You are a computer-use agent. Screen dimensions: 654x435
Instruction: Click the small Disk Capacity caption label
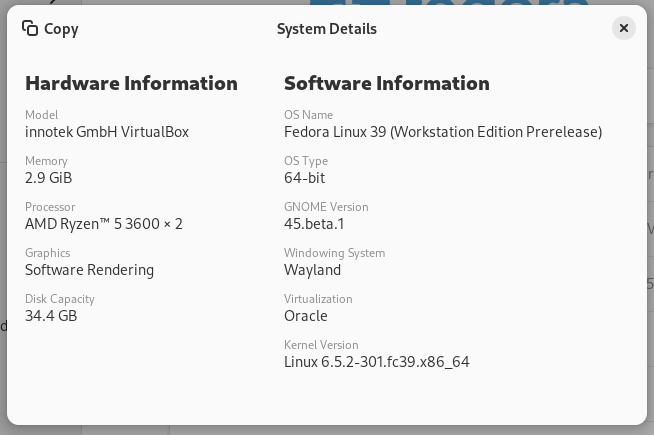[x=60, y=299]
